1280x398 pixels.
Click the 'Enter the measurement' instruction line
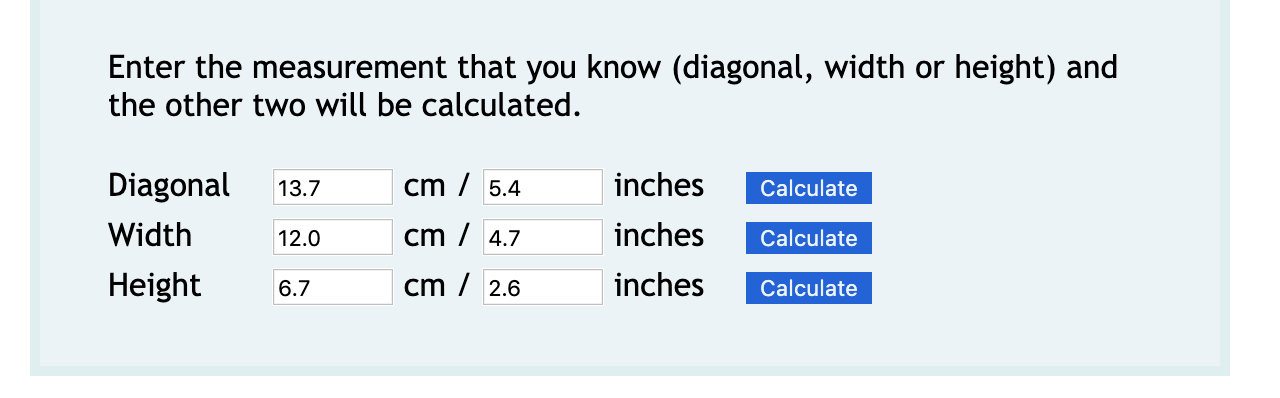tap(613, 68)
